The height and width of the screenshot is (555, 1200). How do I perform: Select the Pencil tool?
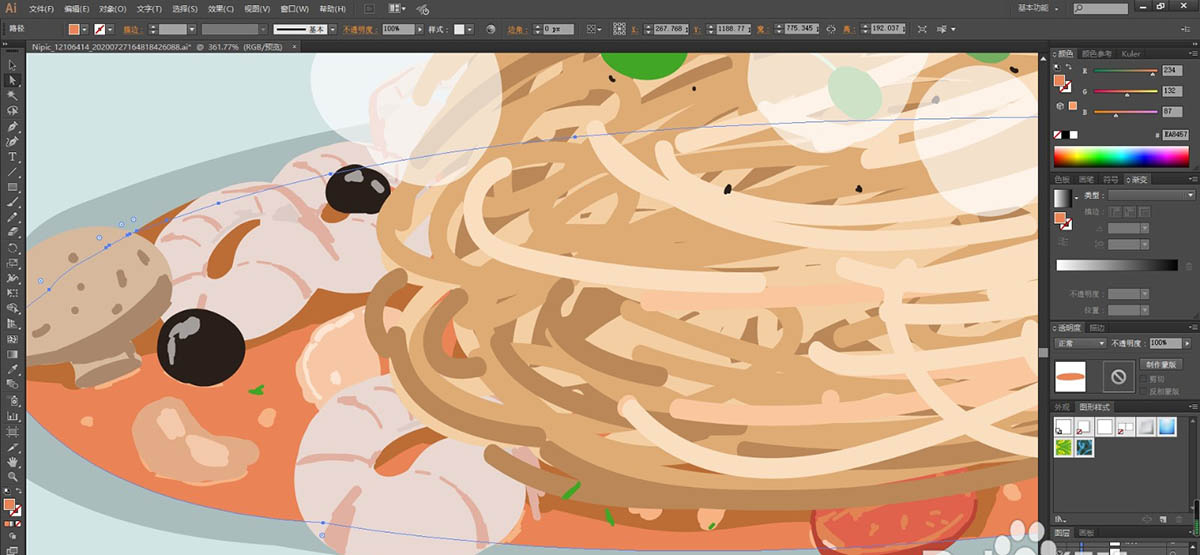point(13,217)
